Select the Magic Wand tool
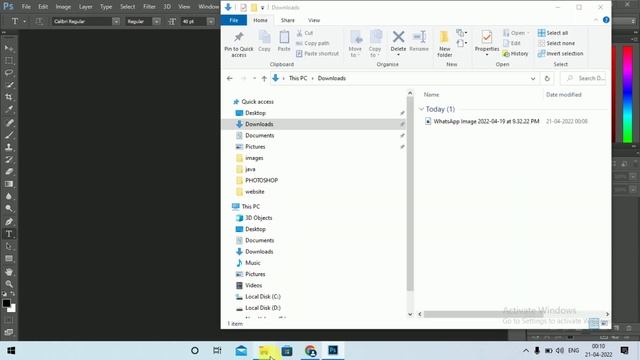640x360 pixels. click(9, 85)
